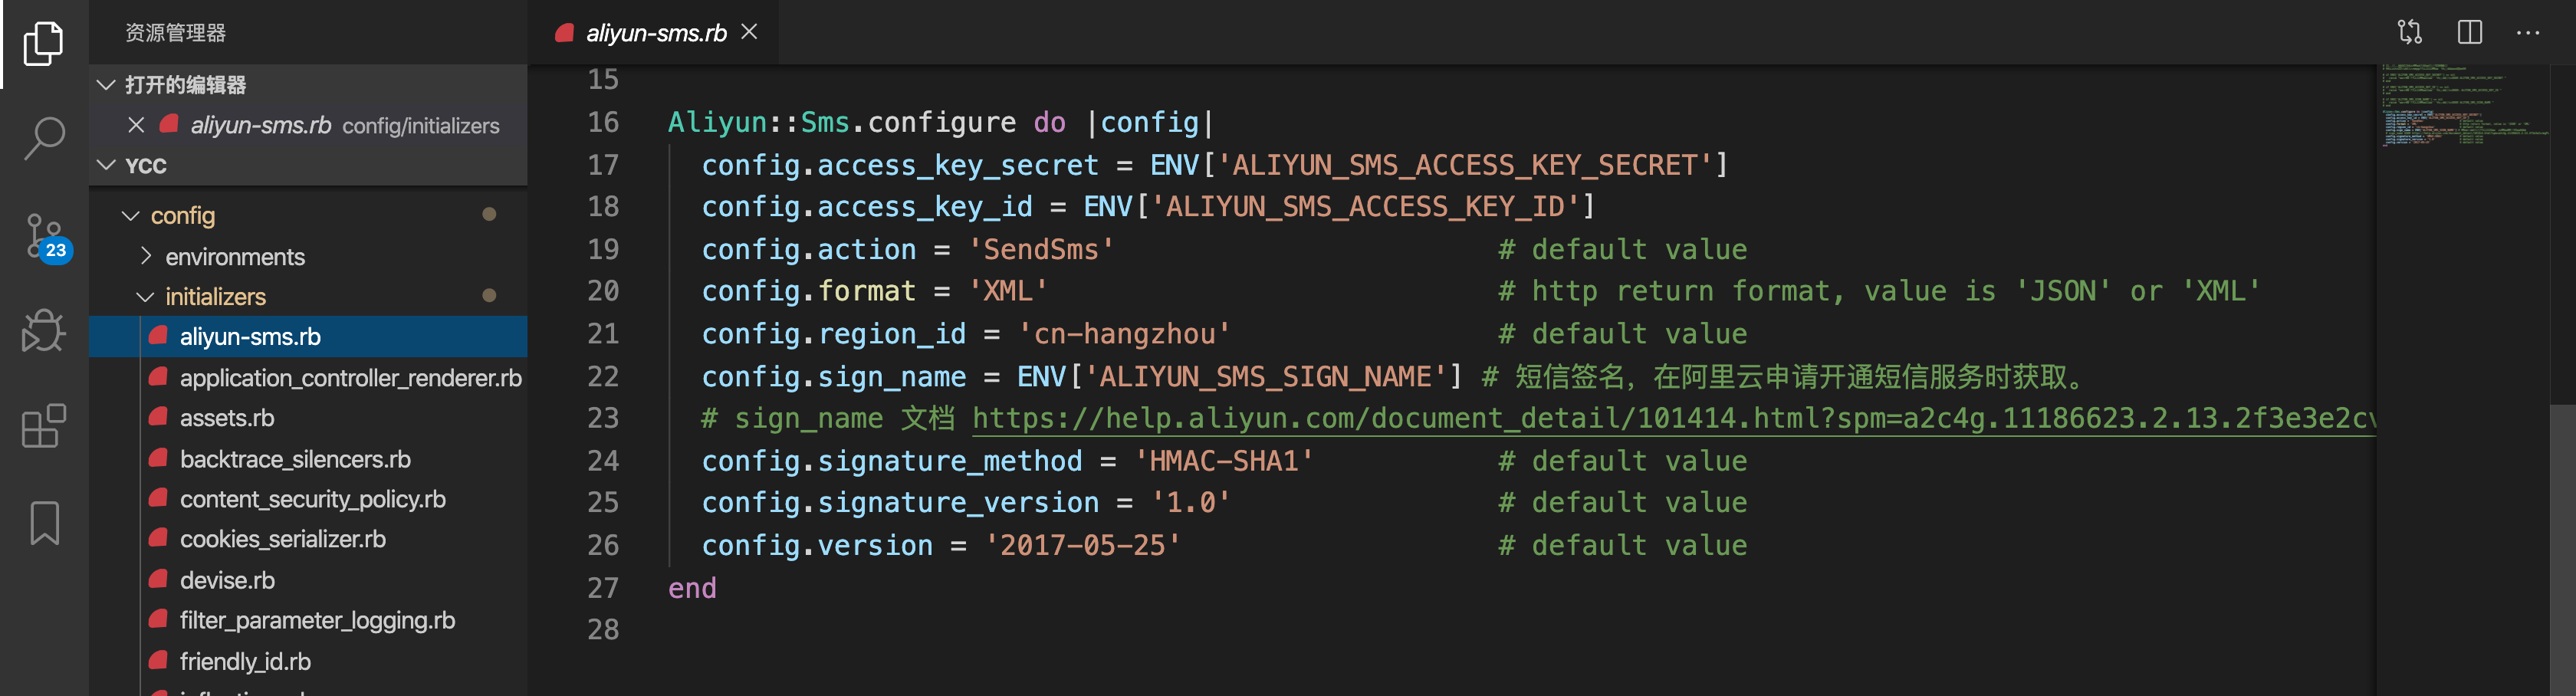Image resolution: width=2576 pixels, height=696 pixels.
Task: Open the Search view icon
Action: 43,138
